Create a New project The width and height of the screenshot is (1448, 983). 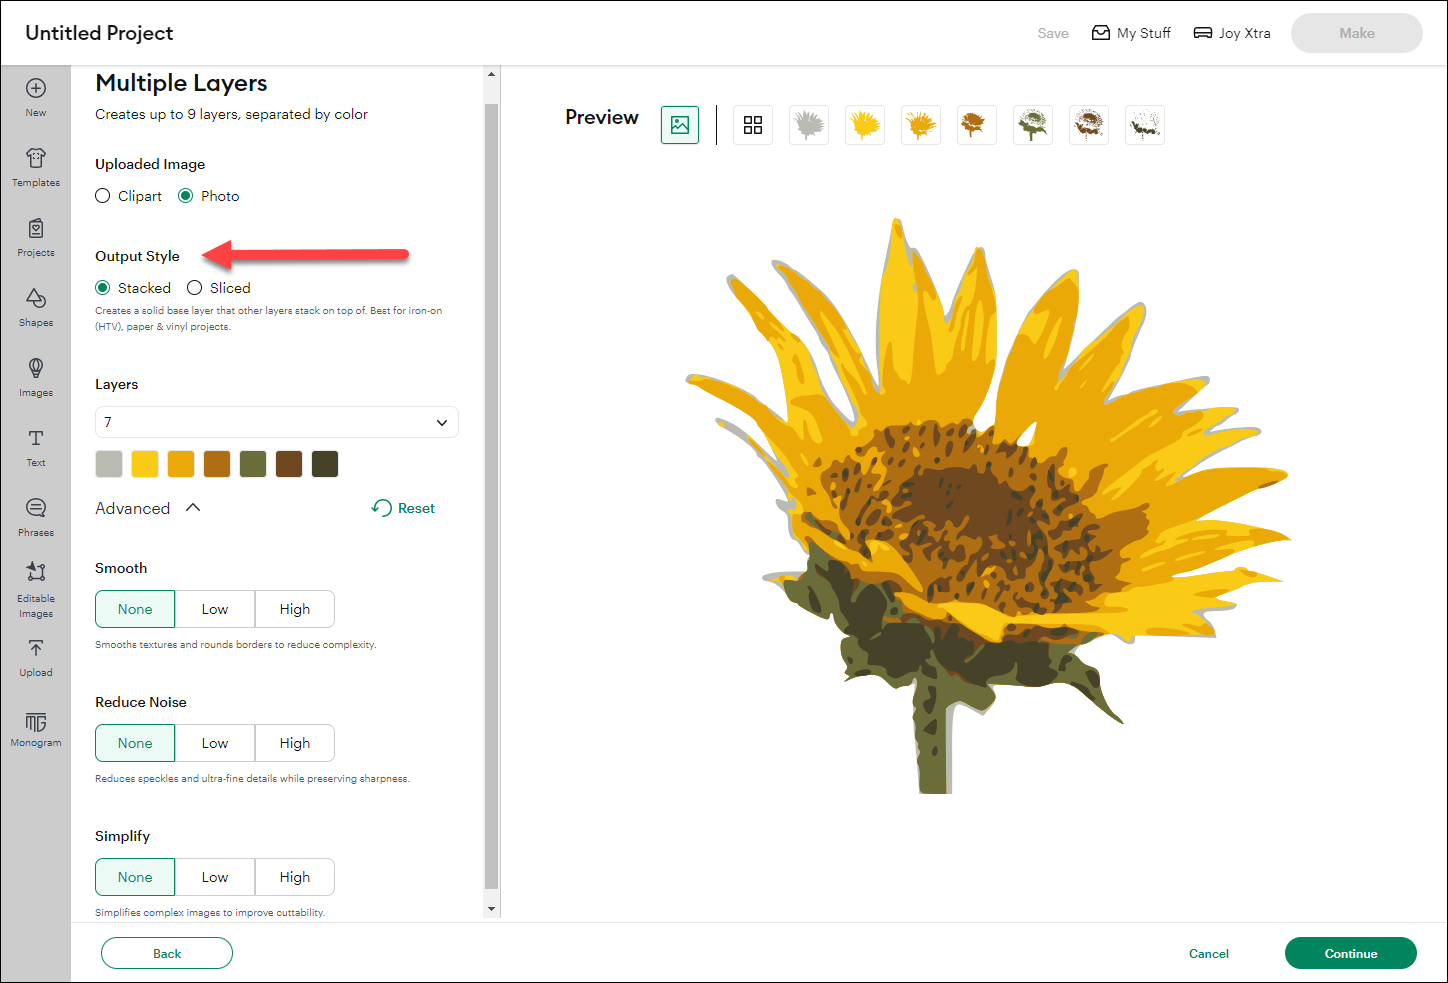(36, 96)
